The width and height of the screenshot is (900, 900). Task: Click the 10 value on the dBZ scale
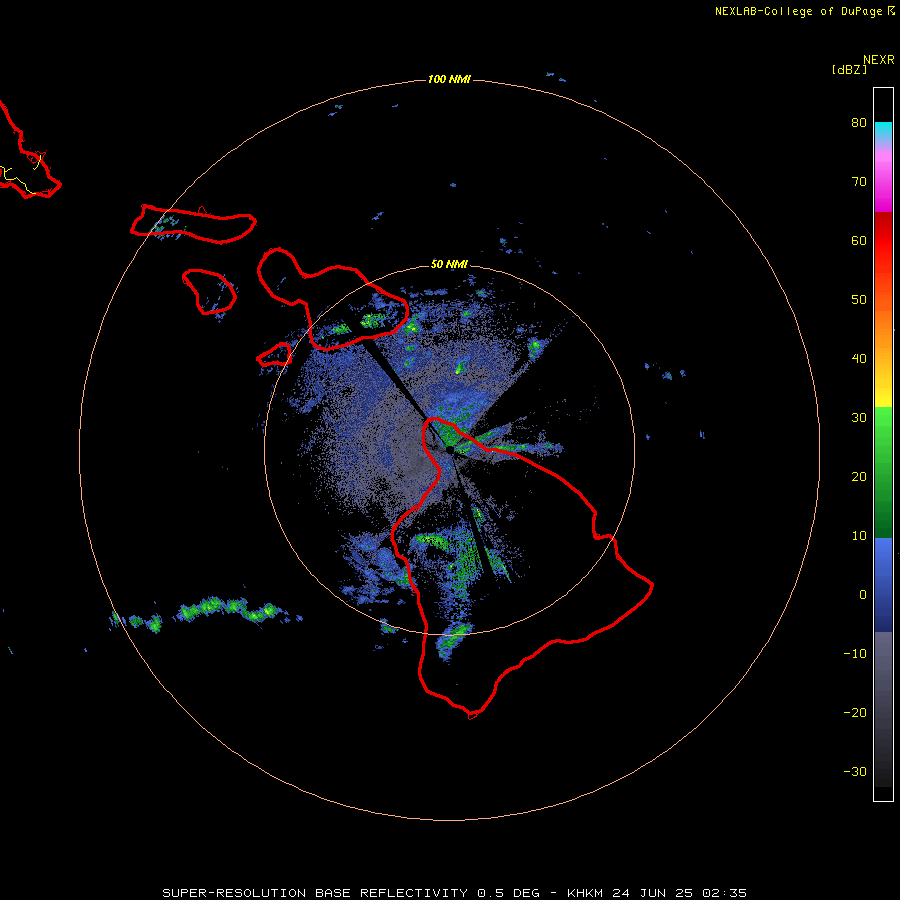[859, 536]
